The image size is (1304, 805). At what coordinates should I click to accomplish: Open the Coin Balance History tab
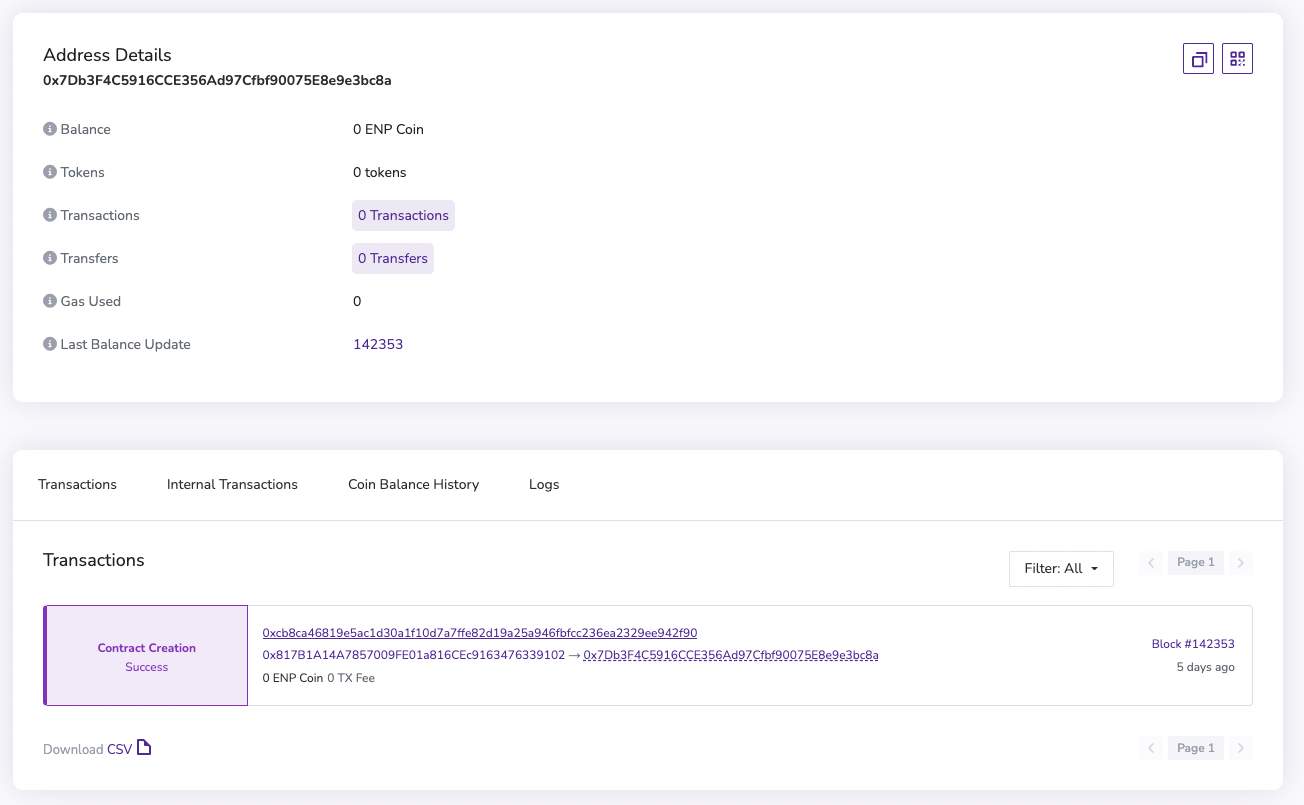click(x=413, y=484)
